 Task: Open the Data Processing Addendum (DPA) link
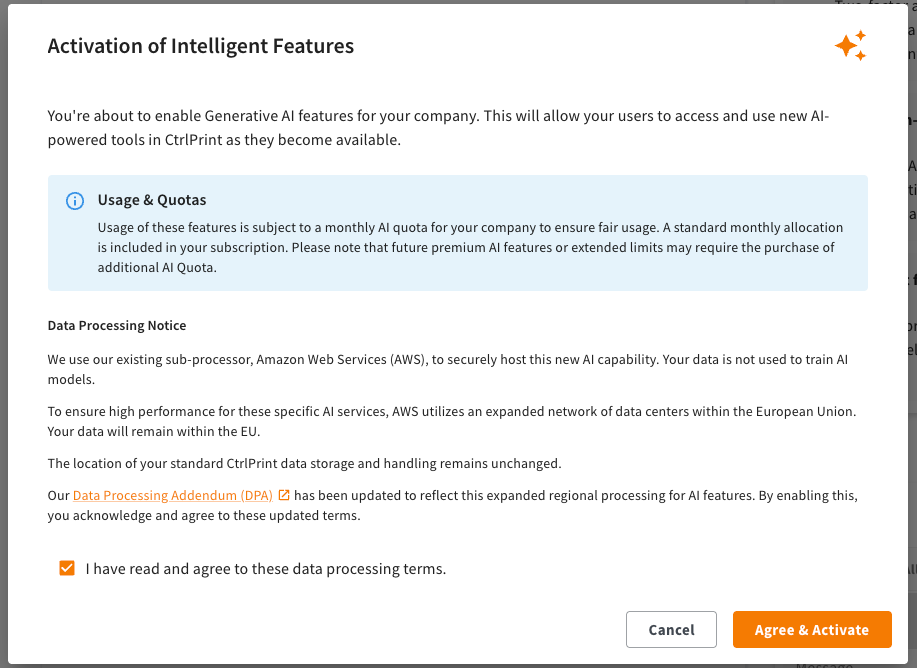[x=172, y=495]
